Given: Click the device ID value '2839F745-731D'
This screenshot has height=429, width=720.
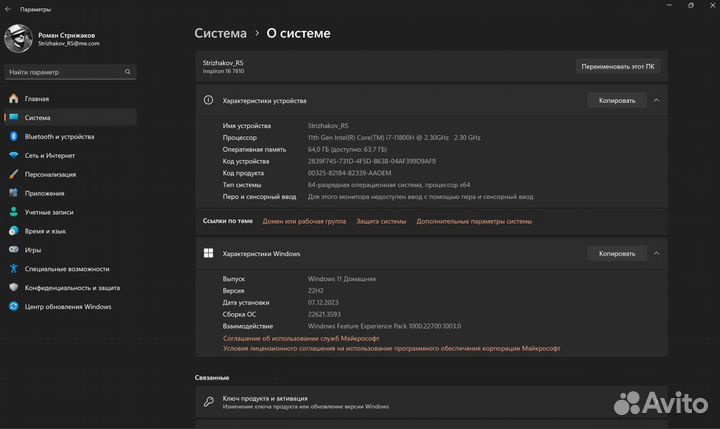Looking at the screenshot, I should pyautogui.click(x=371, y=161).
